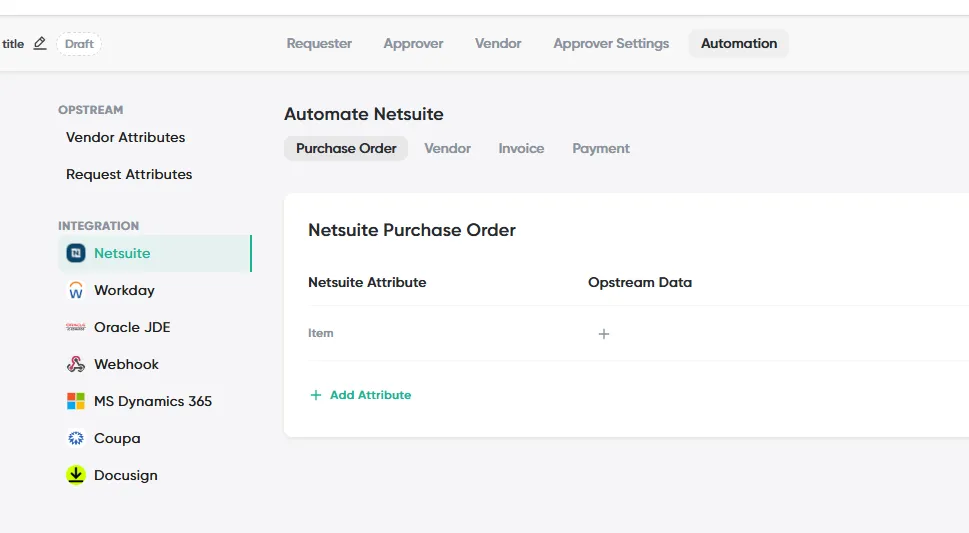The height and width of the screenshot is (533, 969).
Task: Open Vendor Attributes in the sidebar
Action: click(x=125, y=137)
